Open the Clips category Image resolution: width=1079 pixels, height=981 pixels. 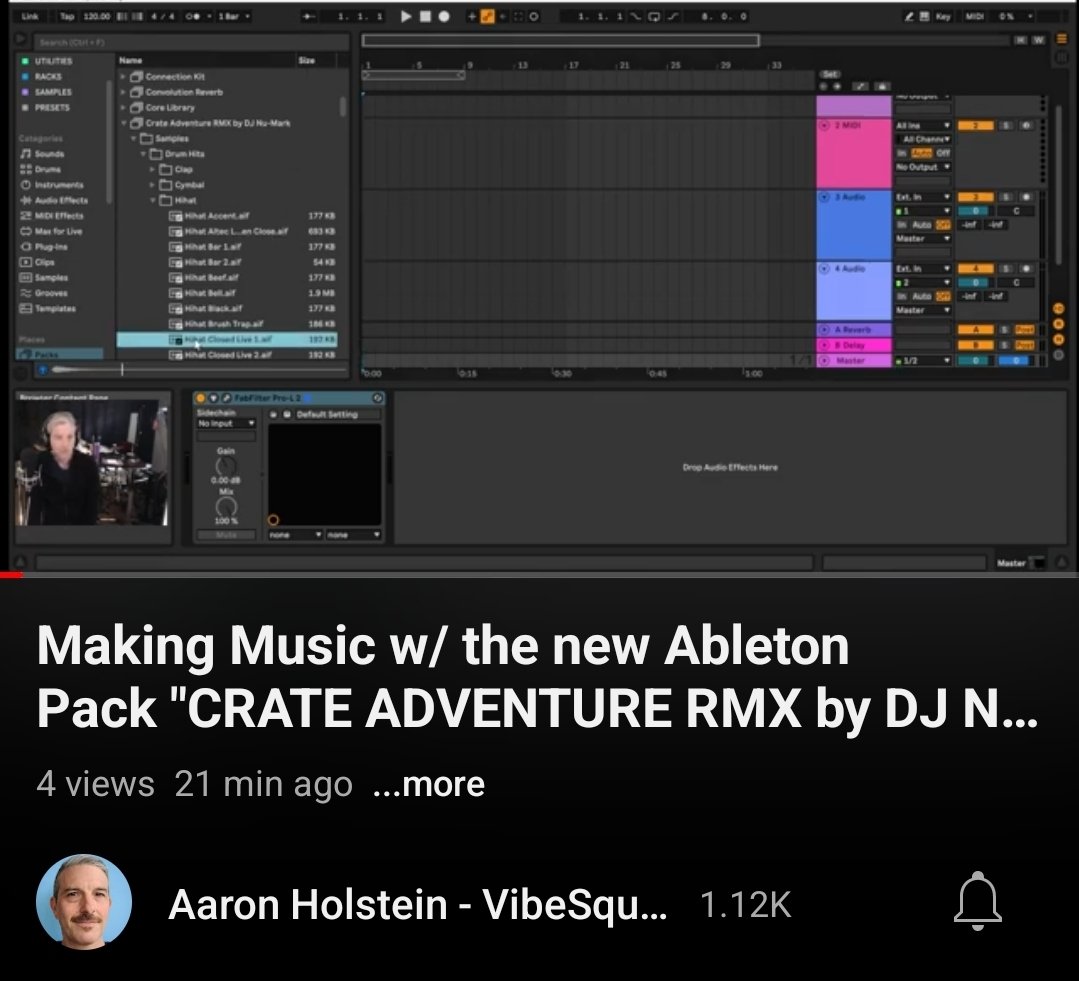click(x=39, y=262)
